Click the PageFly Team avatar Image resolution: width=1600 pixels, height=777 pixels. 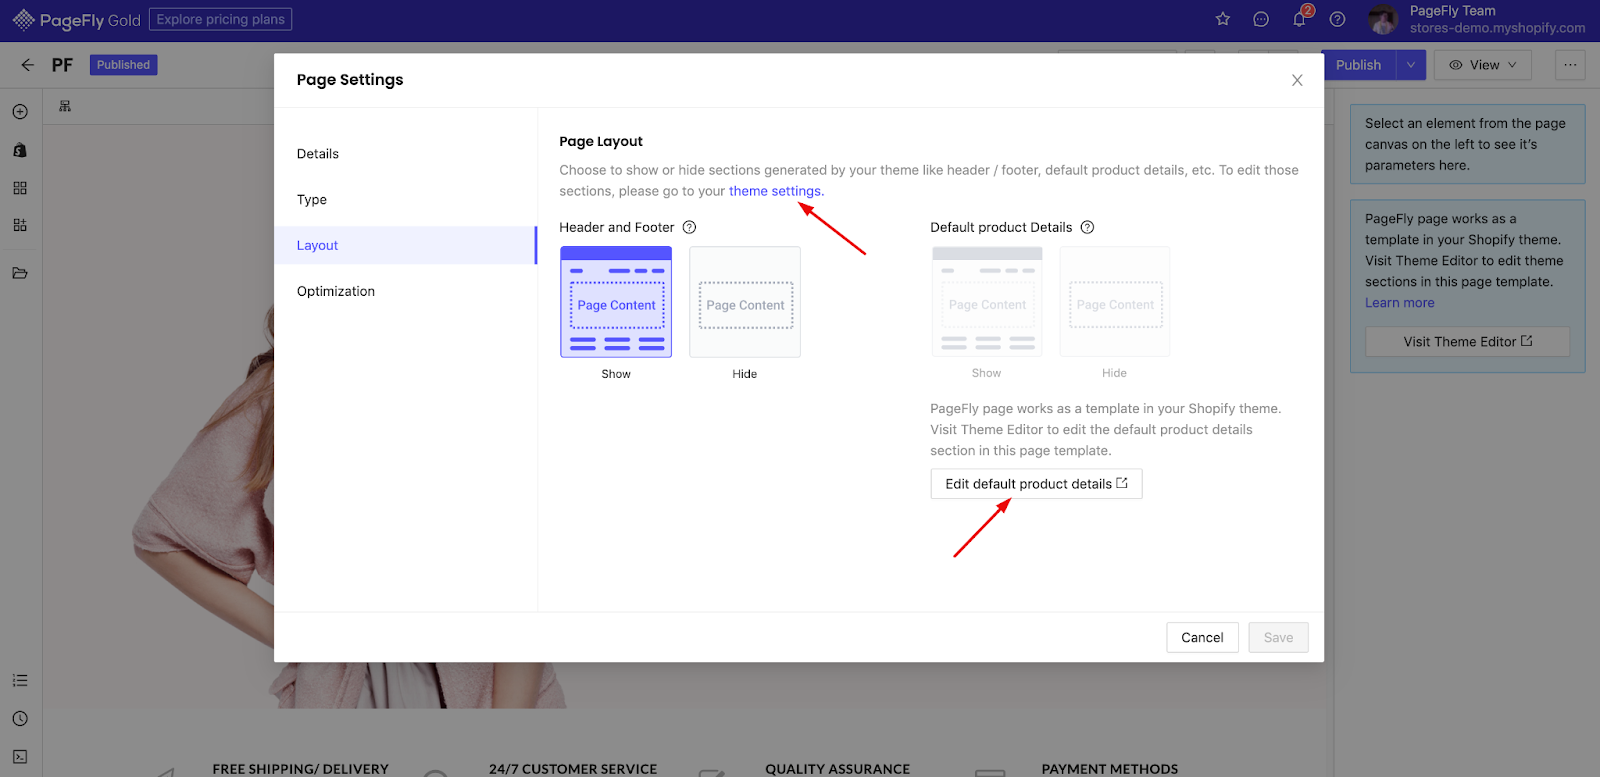[x=1383, y=19]
